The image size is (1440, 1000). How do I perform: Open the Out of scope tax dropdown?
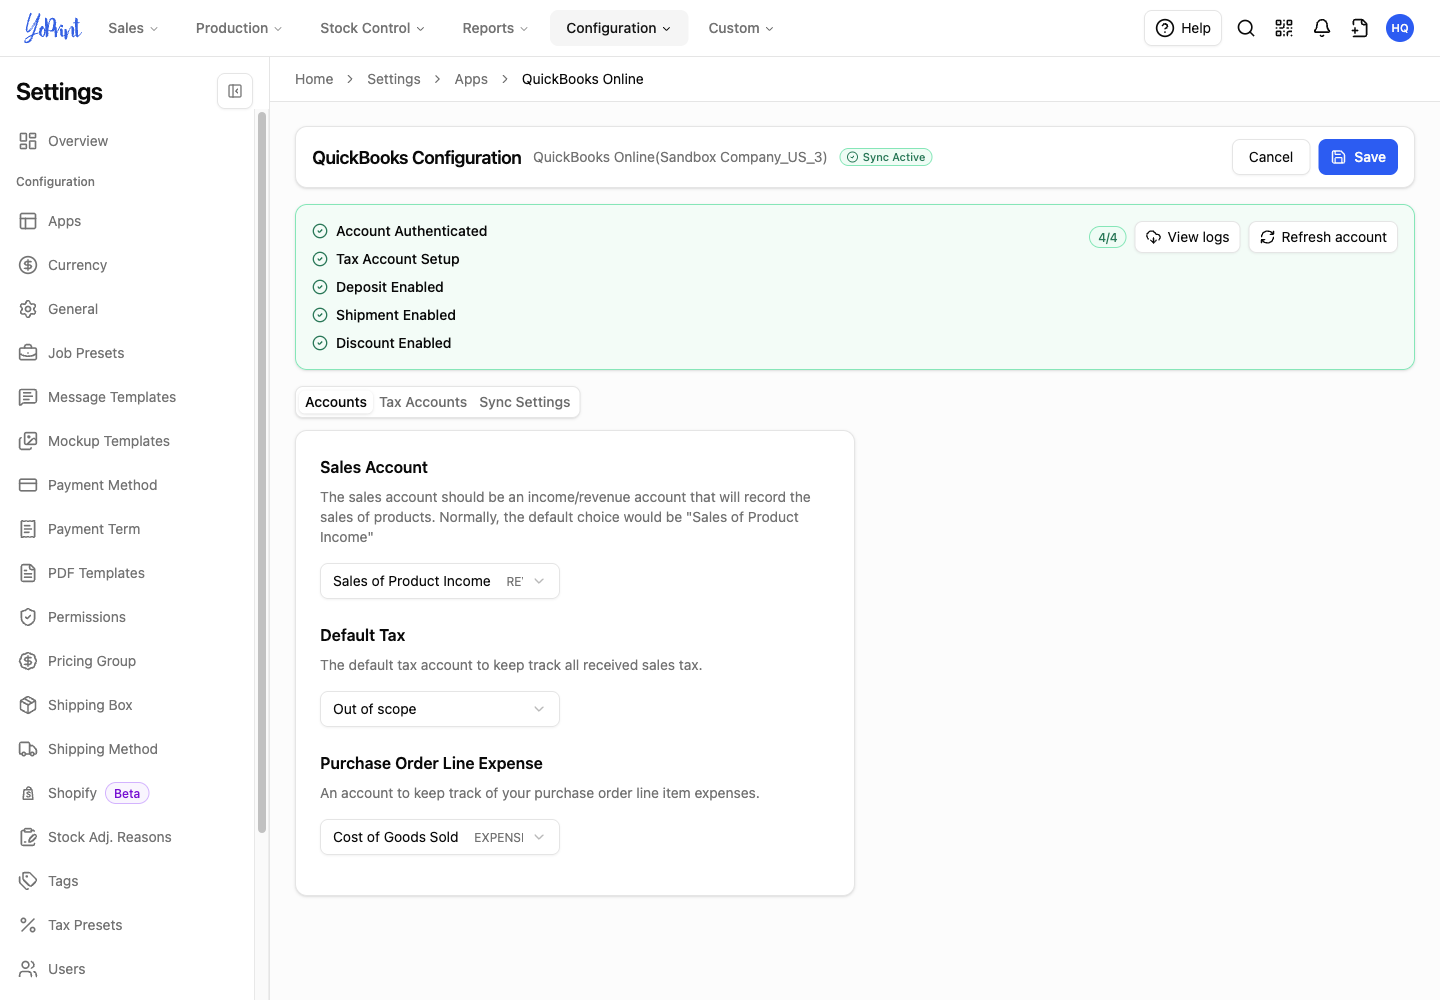click(440, 709)
